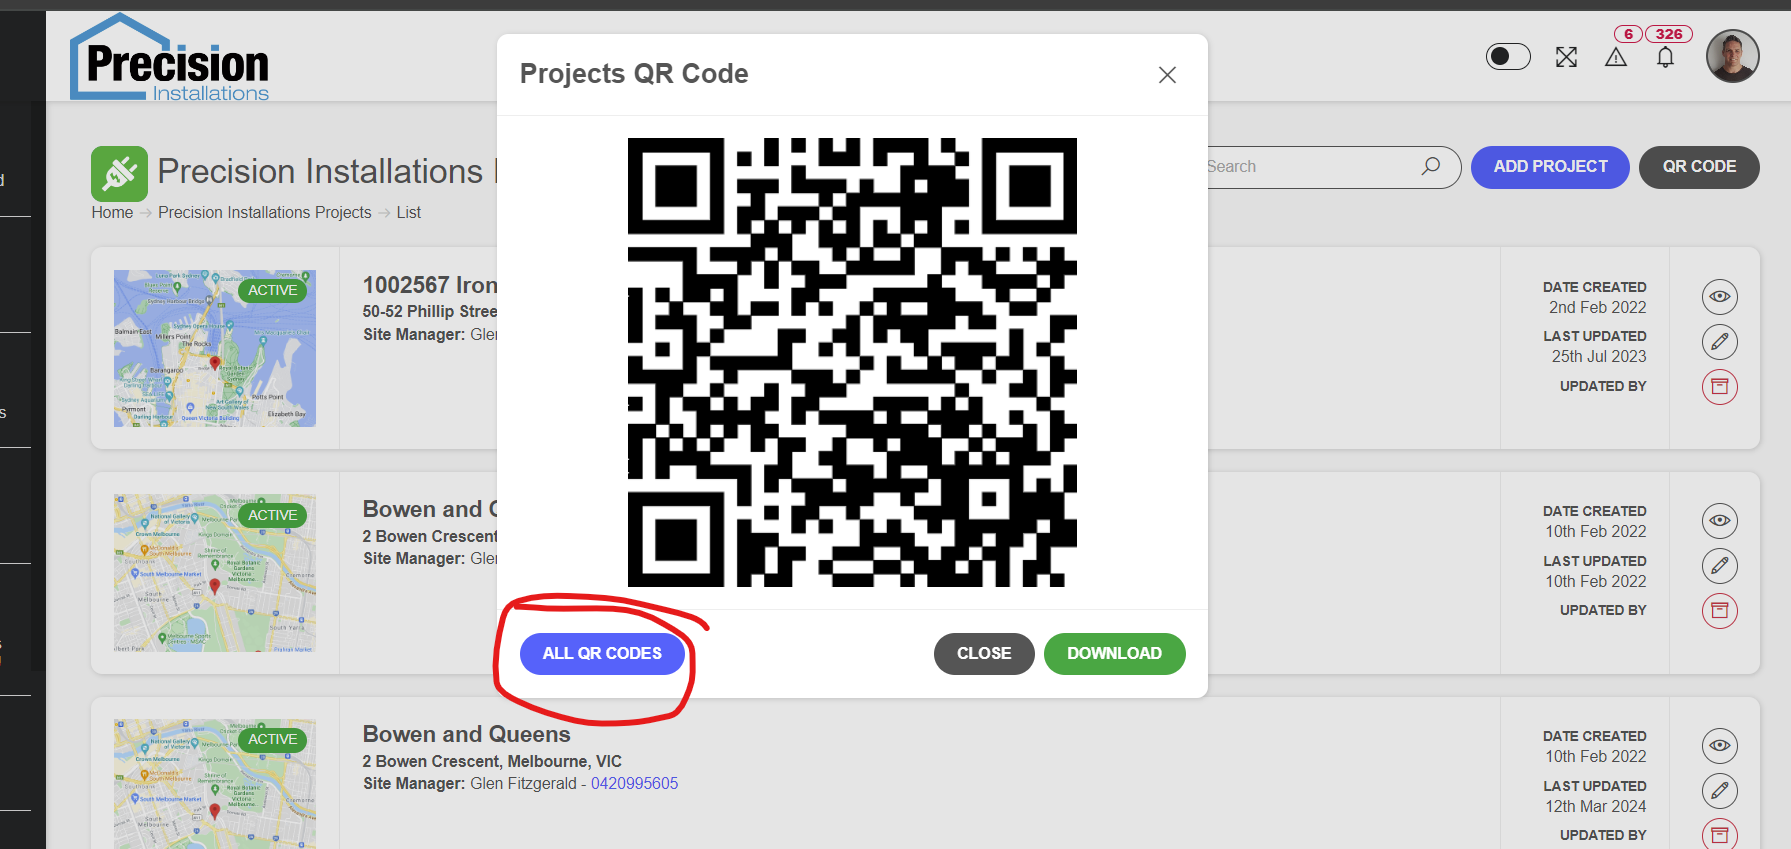1791x849 pixels.
Task: Click the Projects QR Code dialog title
Action: (x=634, y=74)
